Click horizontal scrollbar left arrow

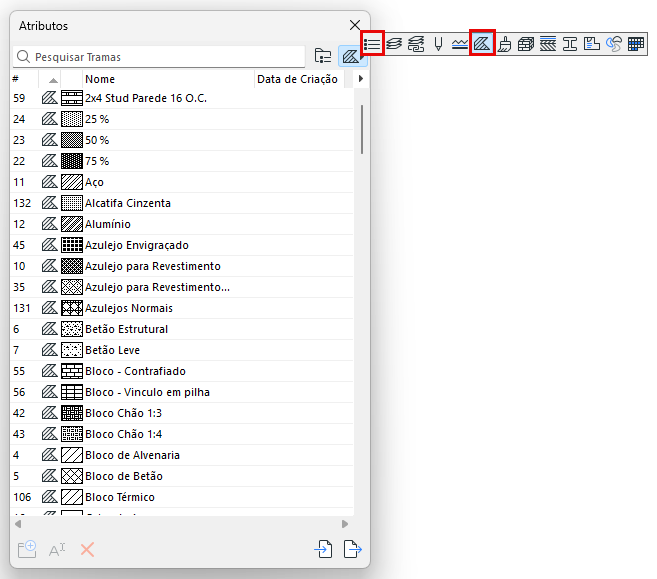[x=18, y=524]
